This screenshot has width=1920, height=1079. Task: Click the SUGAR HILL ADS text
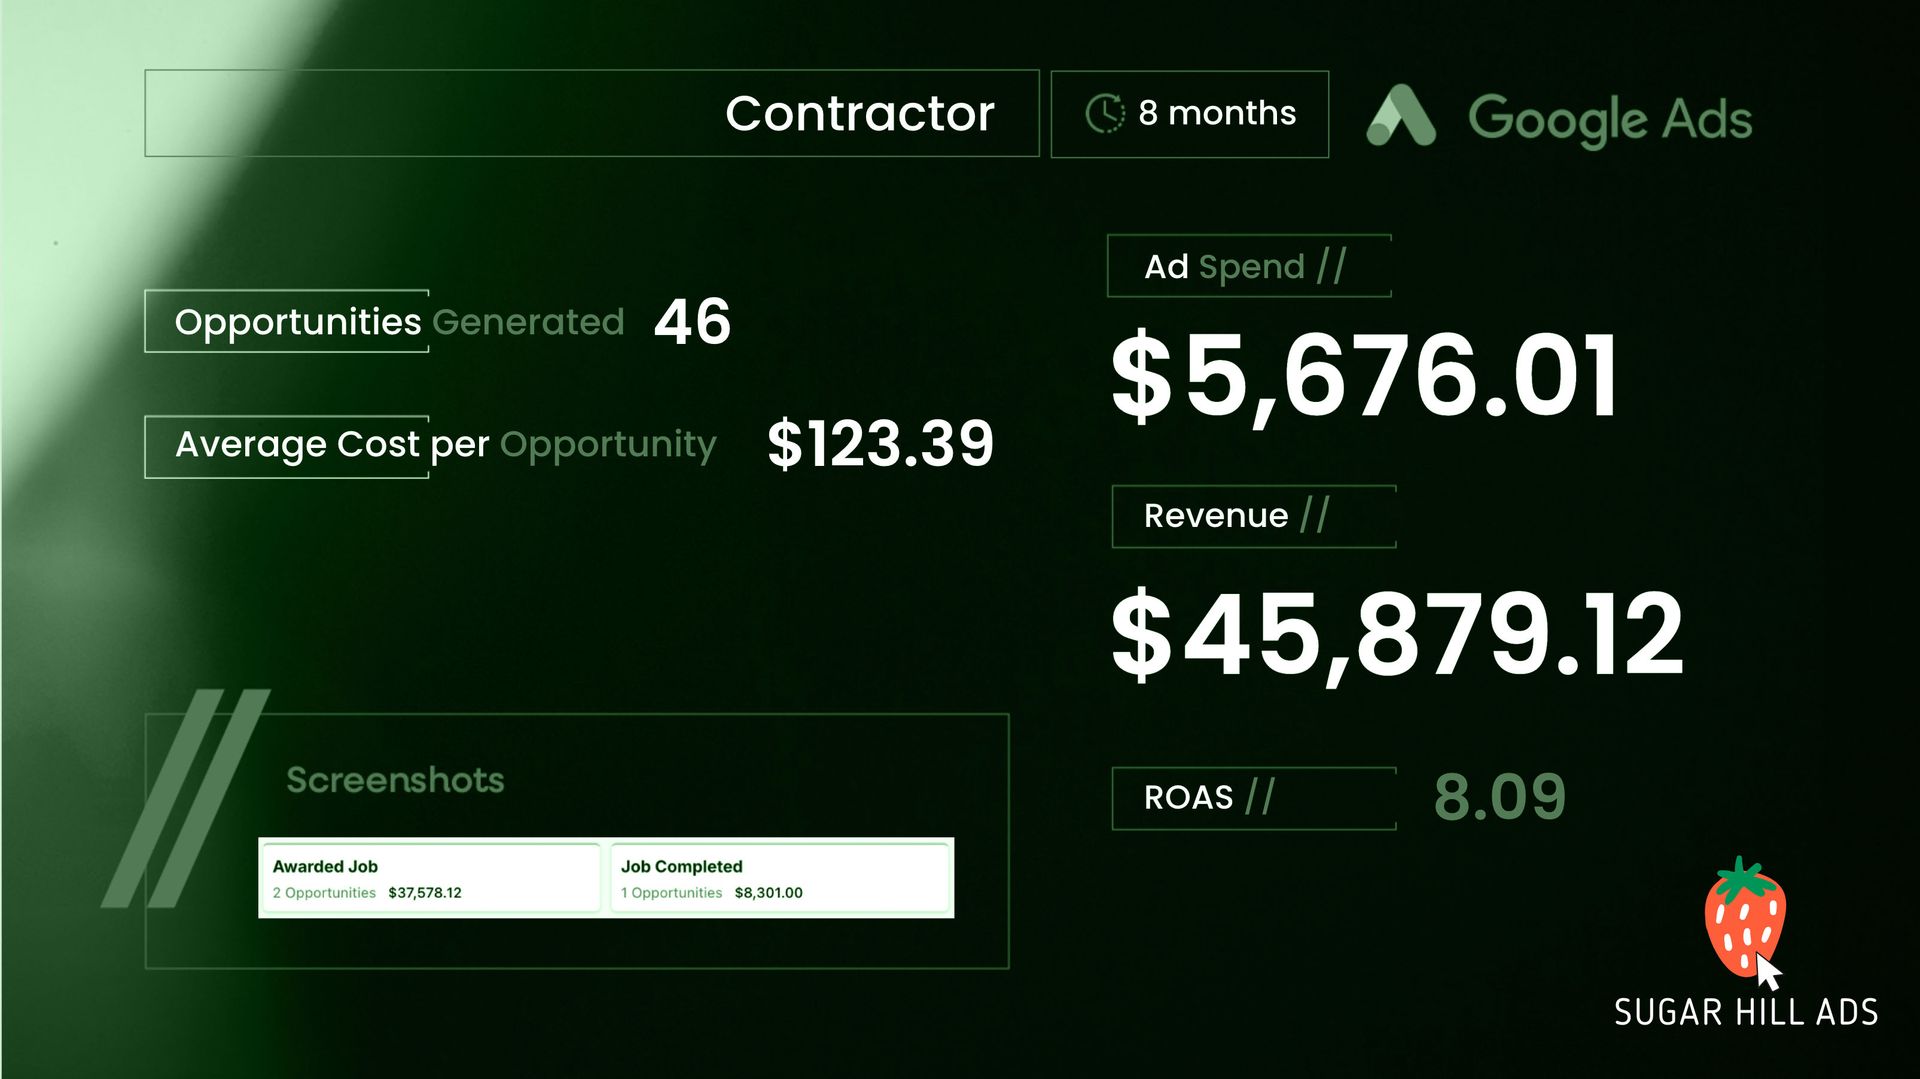coord(1745,1012)
